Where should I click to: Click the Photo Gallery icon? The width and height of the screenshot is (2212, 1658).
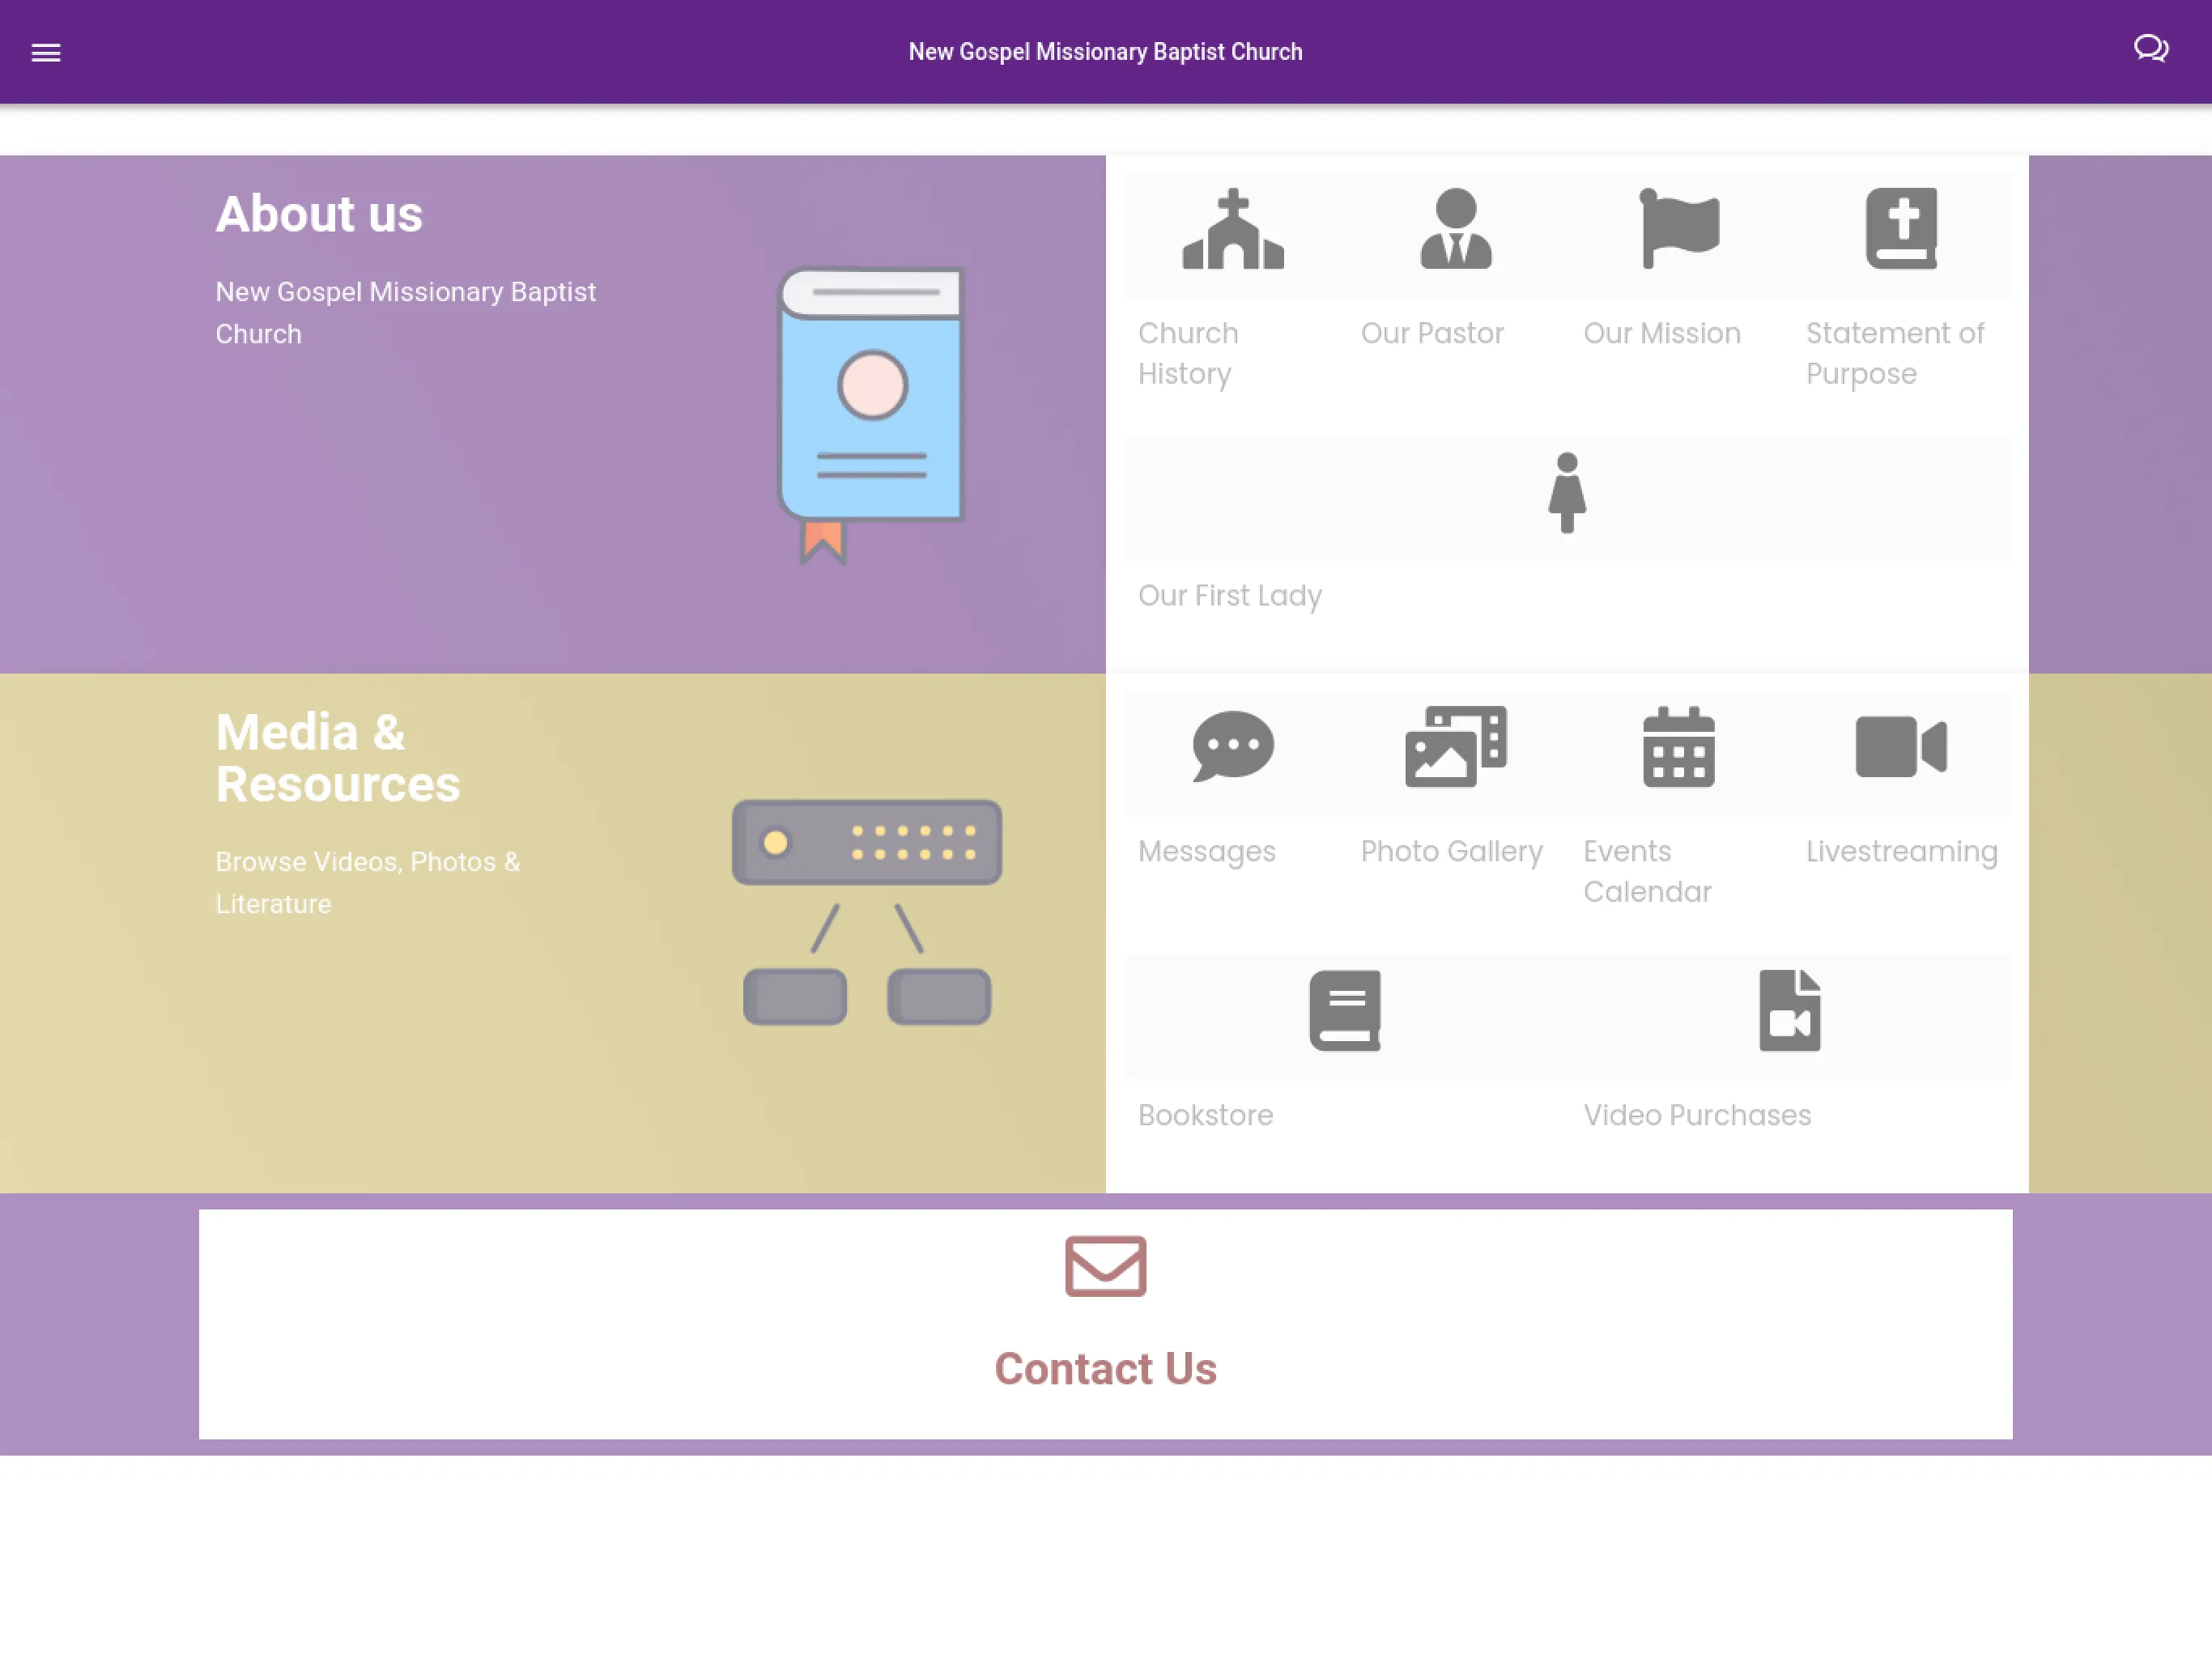click(x=1454, y=747)
